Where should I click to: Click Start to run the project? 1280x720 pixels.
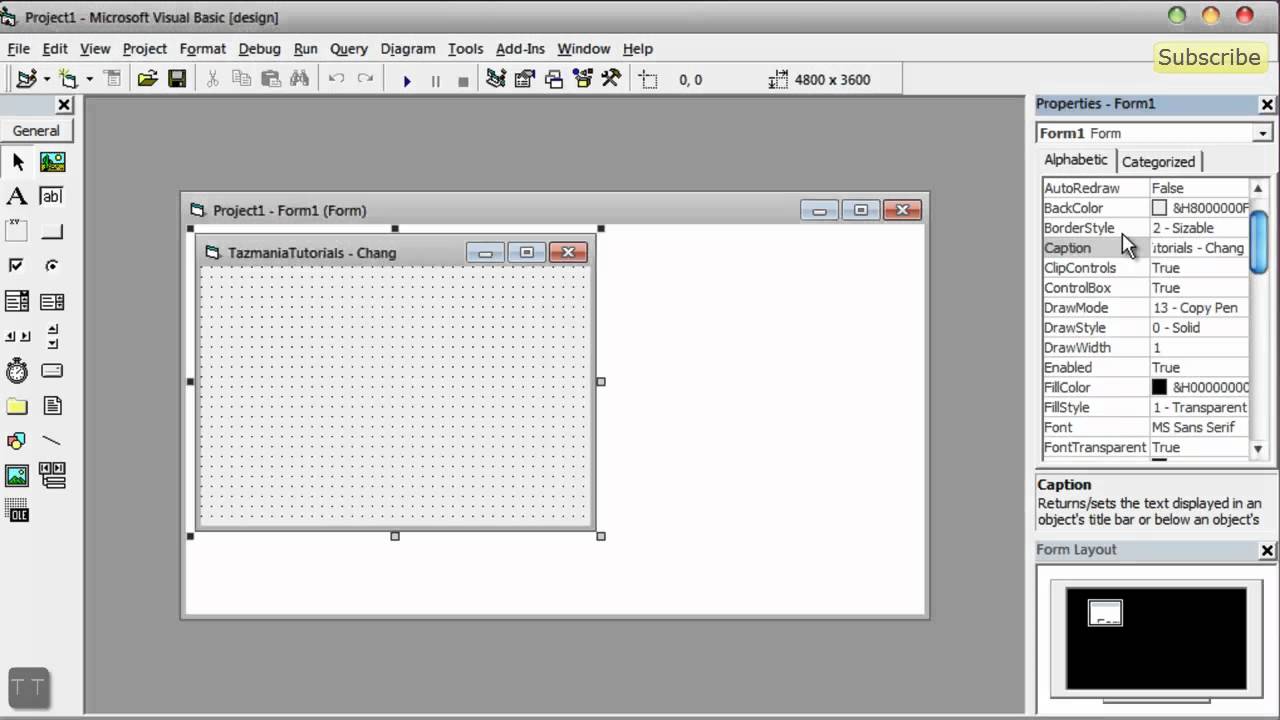click(407, 79)
